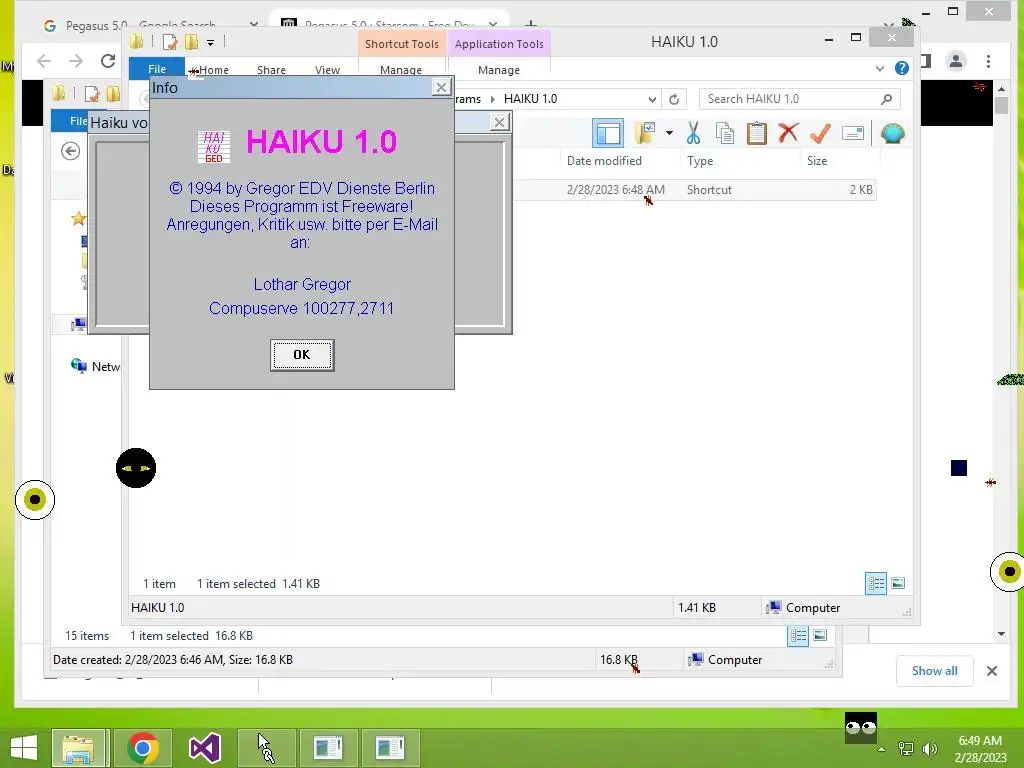This screenshot has width=1024, height=768.
Task: Sort by Date modified column
Action: coord(604,161)
